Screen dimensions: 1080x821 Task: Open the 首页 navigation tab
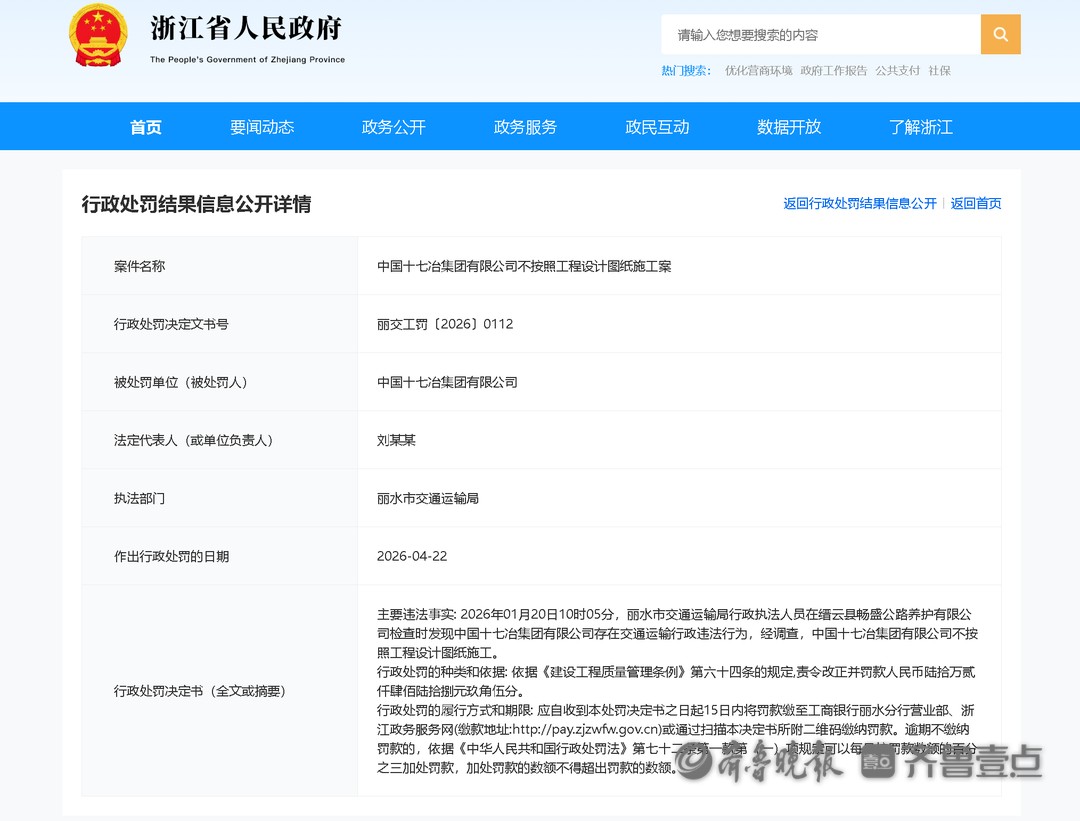coord(146,127)
